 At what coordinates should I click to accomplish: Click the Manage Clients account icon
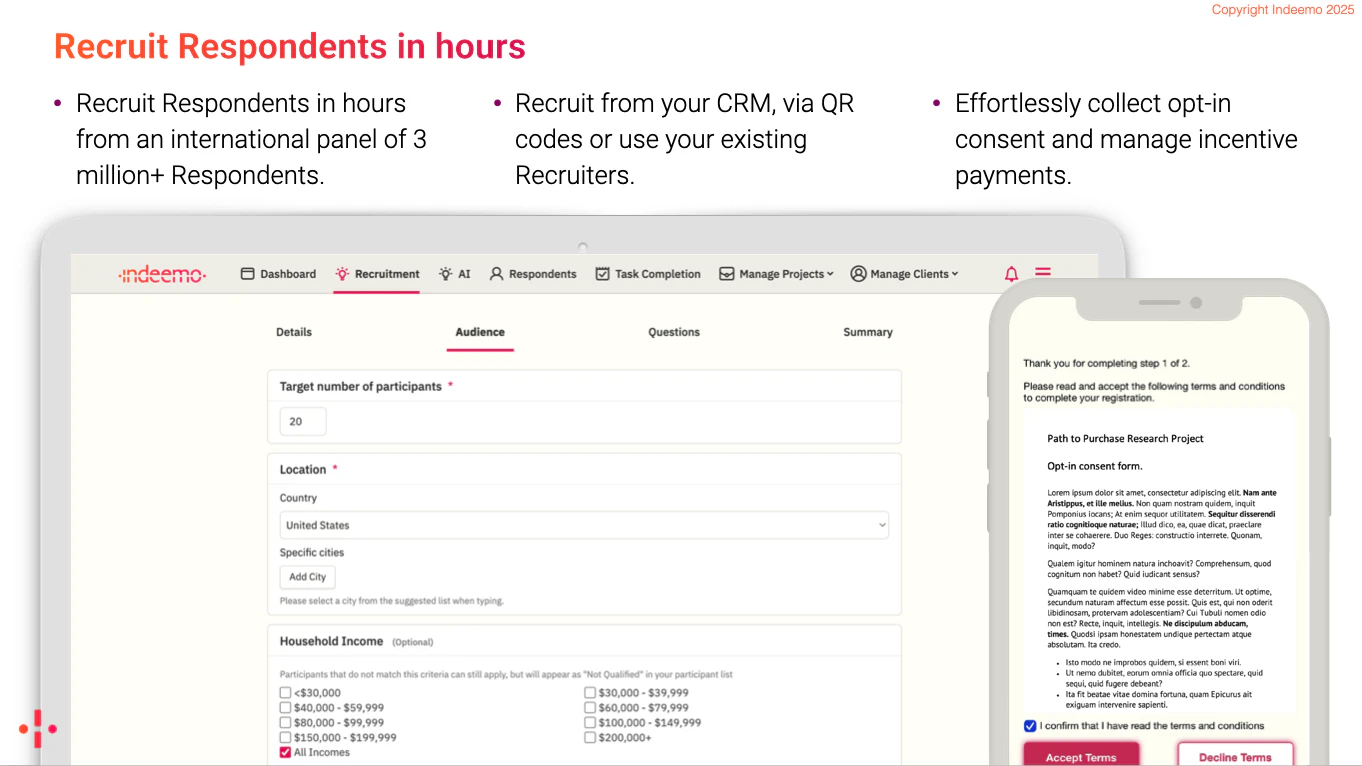coord(858,273)
